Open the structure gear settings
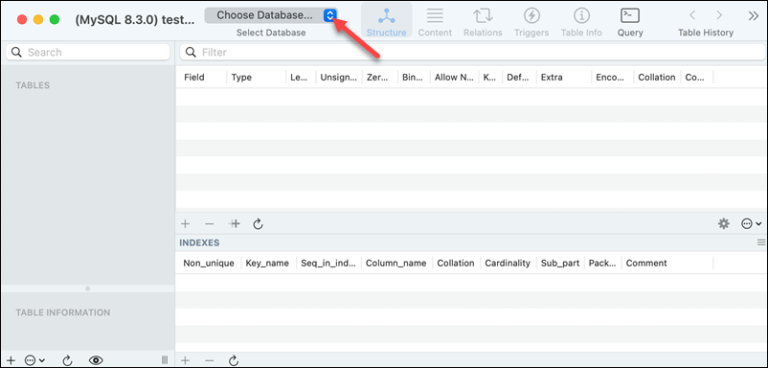Viewport: 768px width, 368px height. coord(723,224)
